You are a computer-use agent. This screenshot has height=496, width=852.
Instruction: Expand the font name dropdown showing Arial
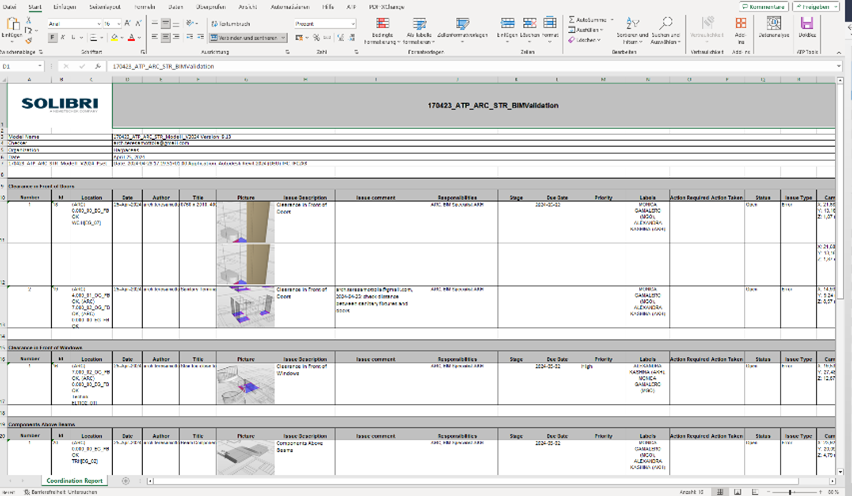[x=97, y=23]
